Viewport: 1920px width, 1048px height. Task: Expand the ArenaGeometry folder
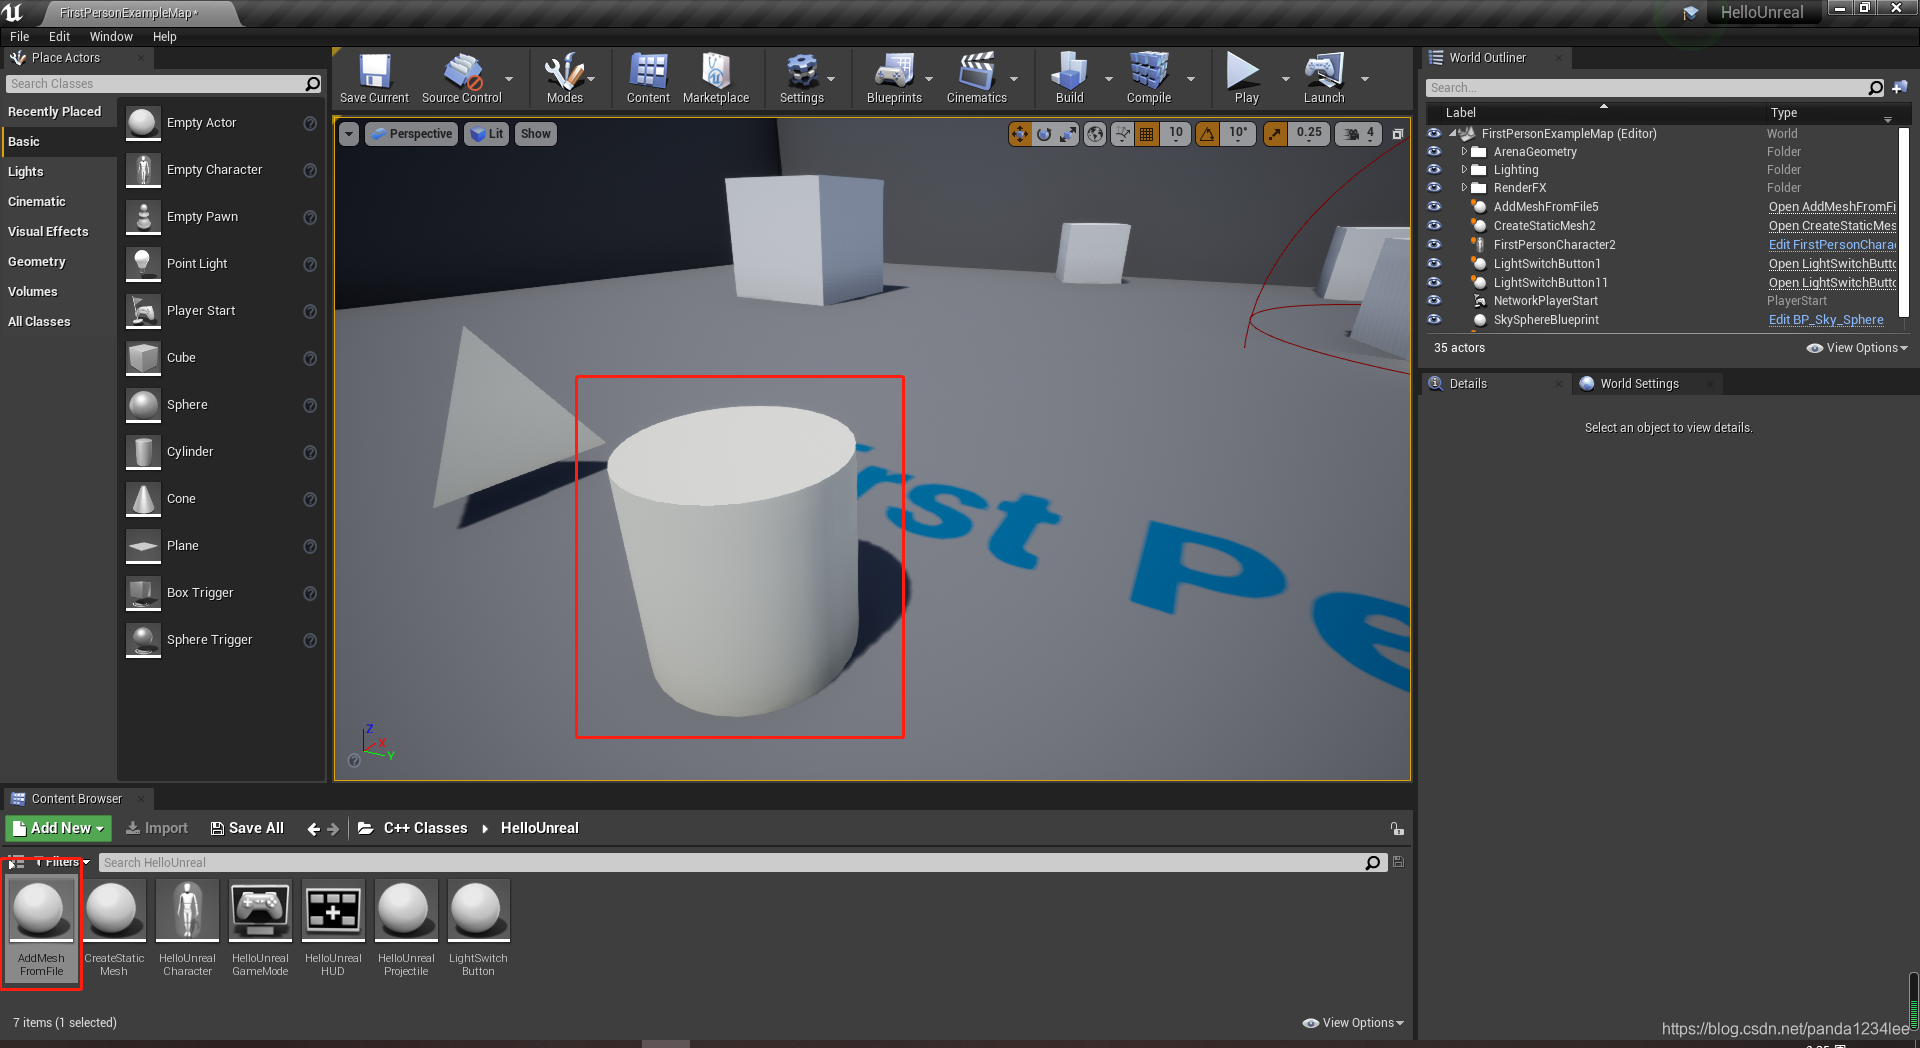pyautogui.click(x=1464, y=152)
